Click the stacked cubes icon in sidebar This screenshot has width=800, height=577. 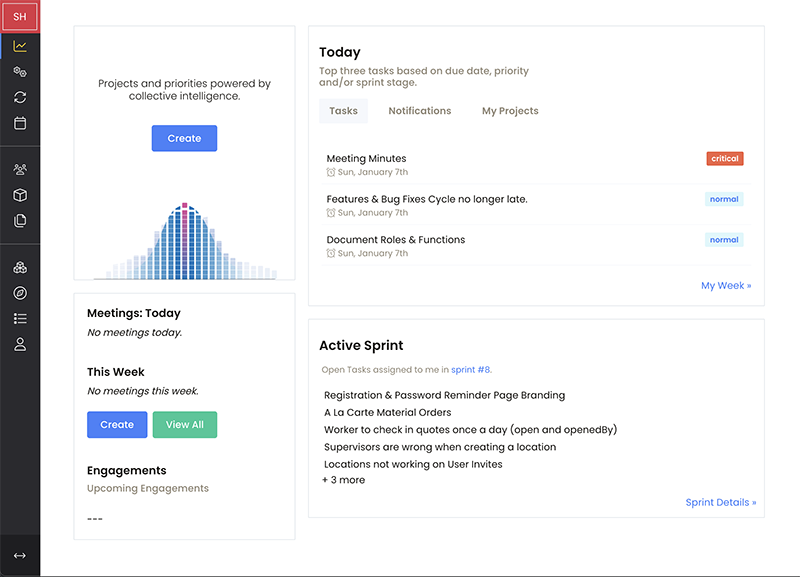(20, 268)
